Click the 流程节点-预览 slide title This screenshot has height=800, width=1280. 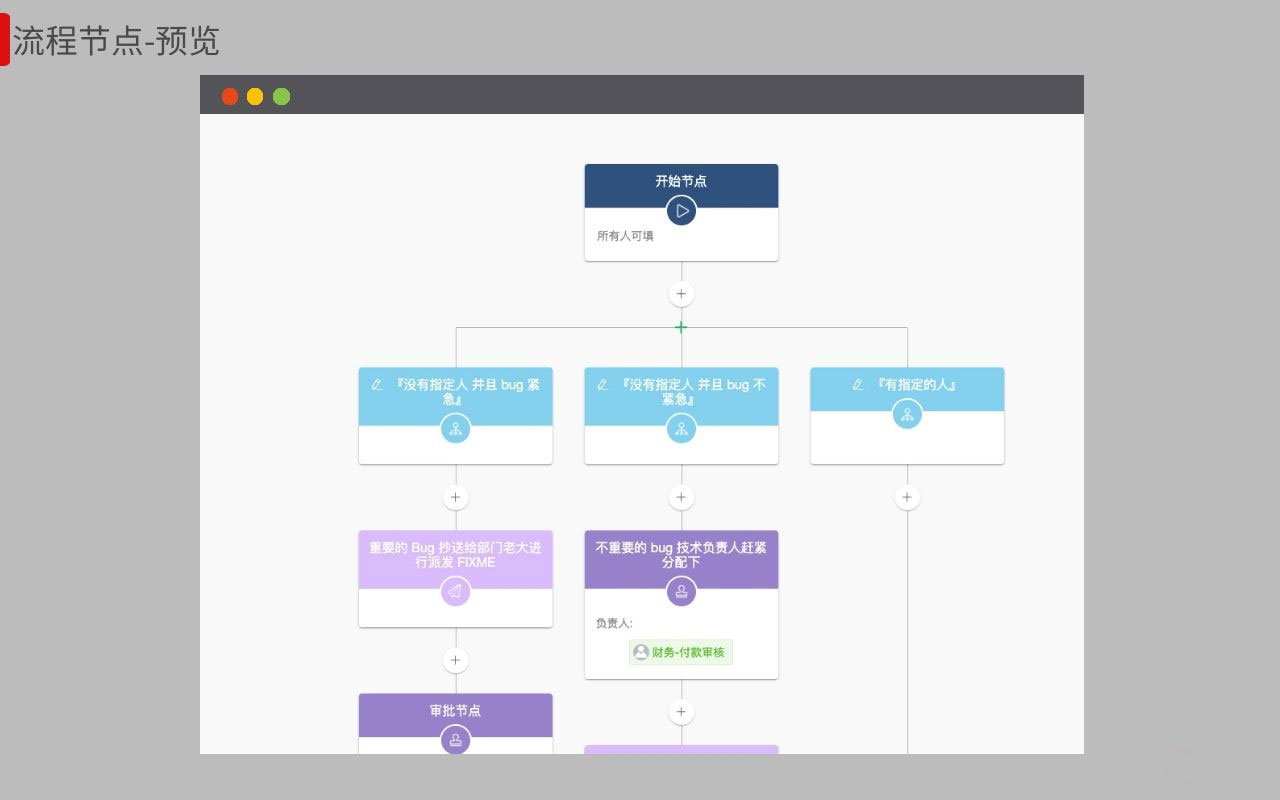click(116, 41)
